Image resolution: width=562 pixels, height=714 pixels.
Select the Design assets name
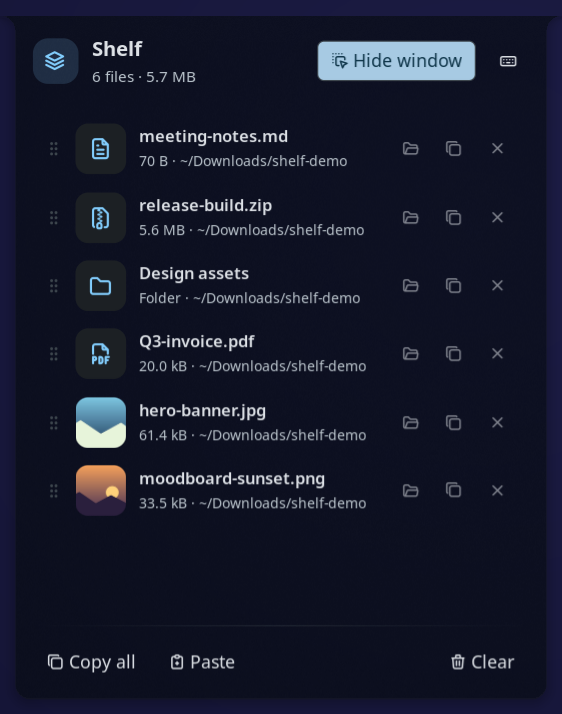tap(194, 274)
